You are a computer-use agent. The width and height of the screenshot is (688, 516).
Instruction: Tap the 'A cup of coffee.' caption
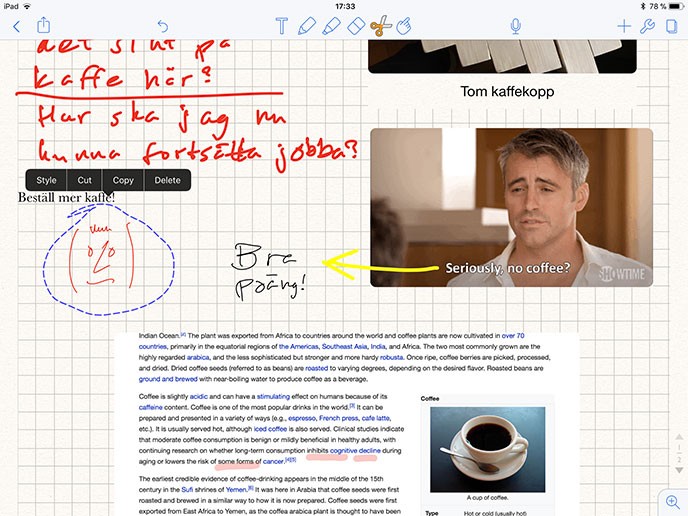[x=487, y=498]
